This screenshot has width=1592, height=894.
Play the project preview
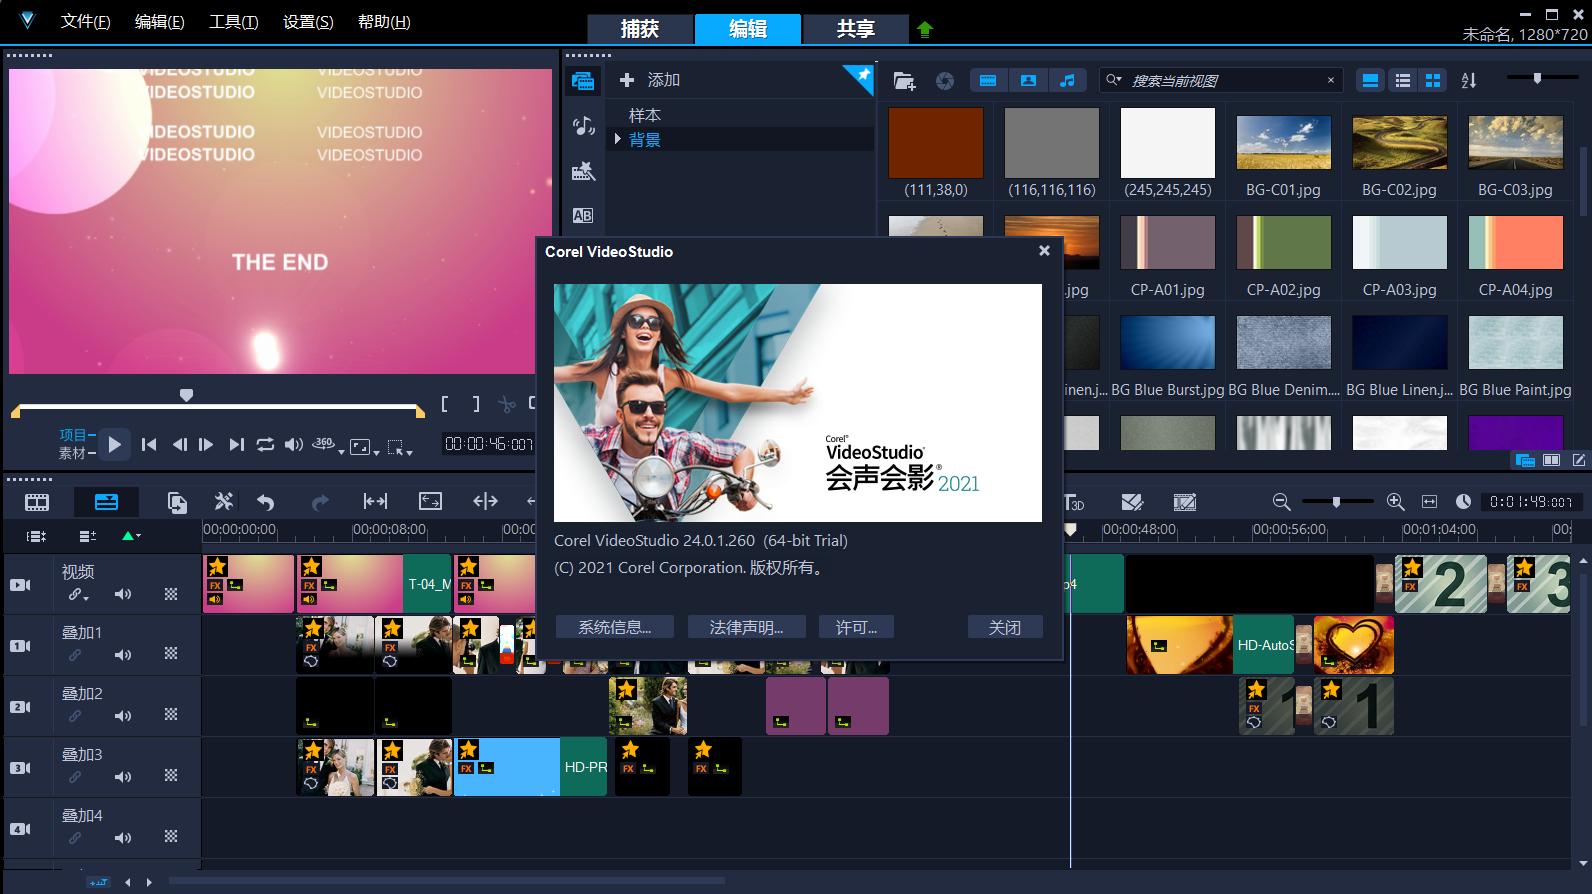114,445
